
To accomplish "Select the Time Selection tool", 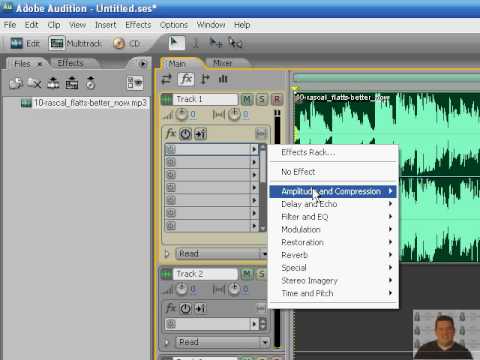I will (196, 43).
